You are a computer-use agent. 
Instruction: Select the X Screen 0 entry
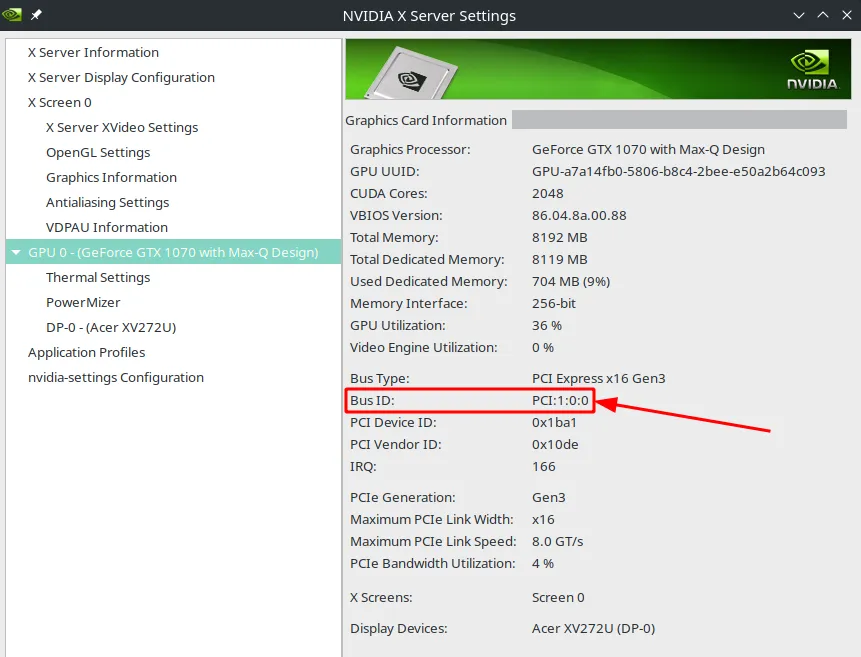click(x=59, y=102)
